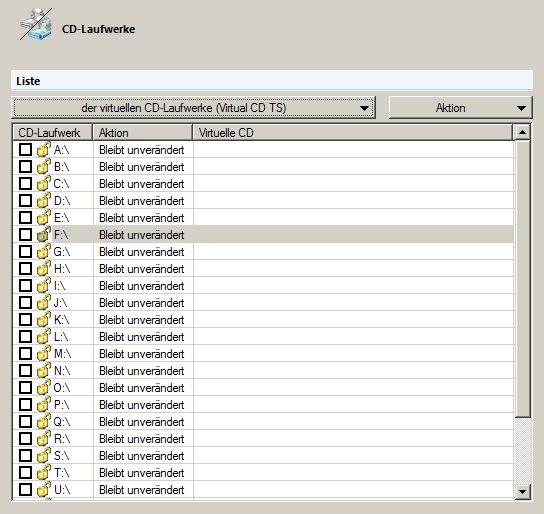This screenshot has height=514, width=544.
Task: Click the lock icon for drive R:\
Action: click(44, 439)
